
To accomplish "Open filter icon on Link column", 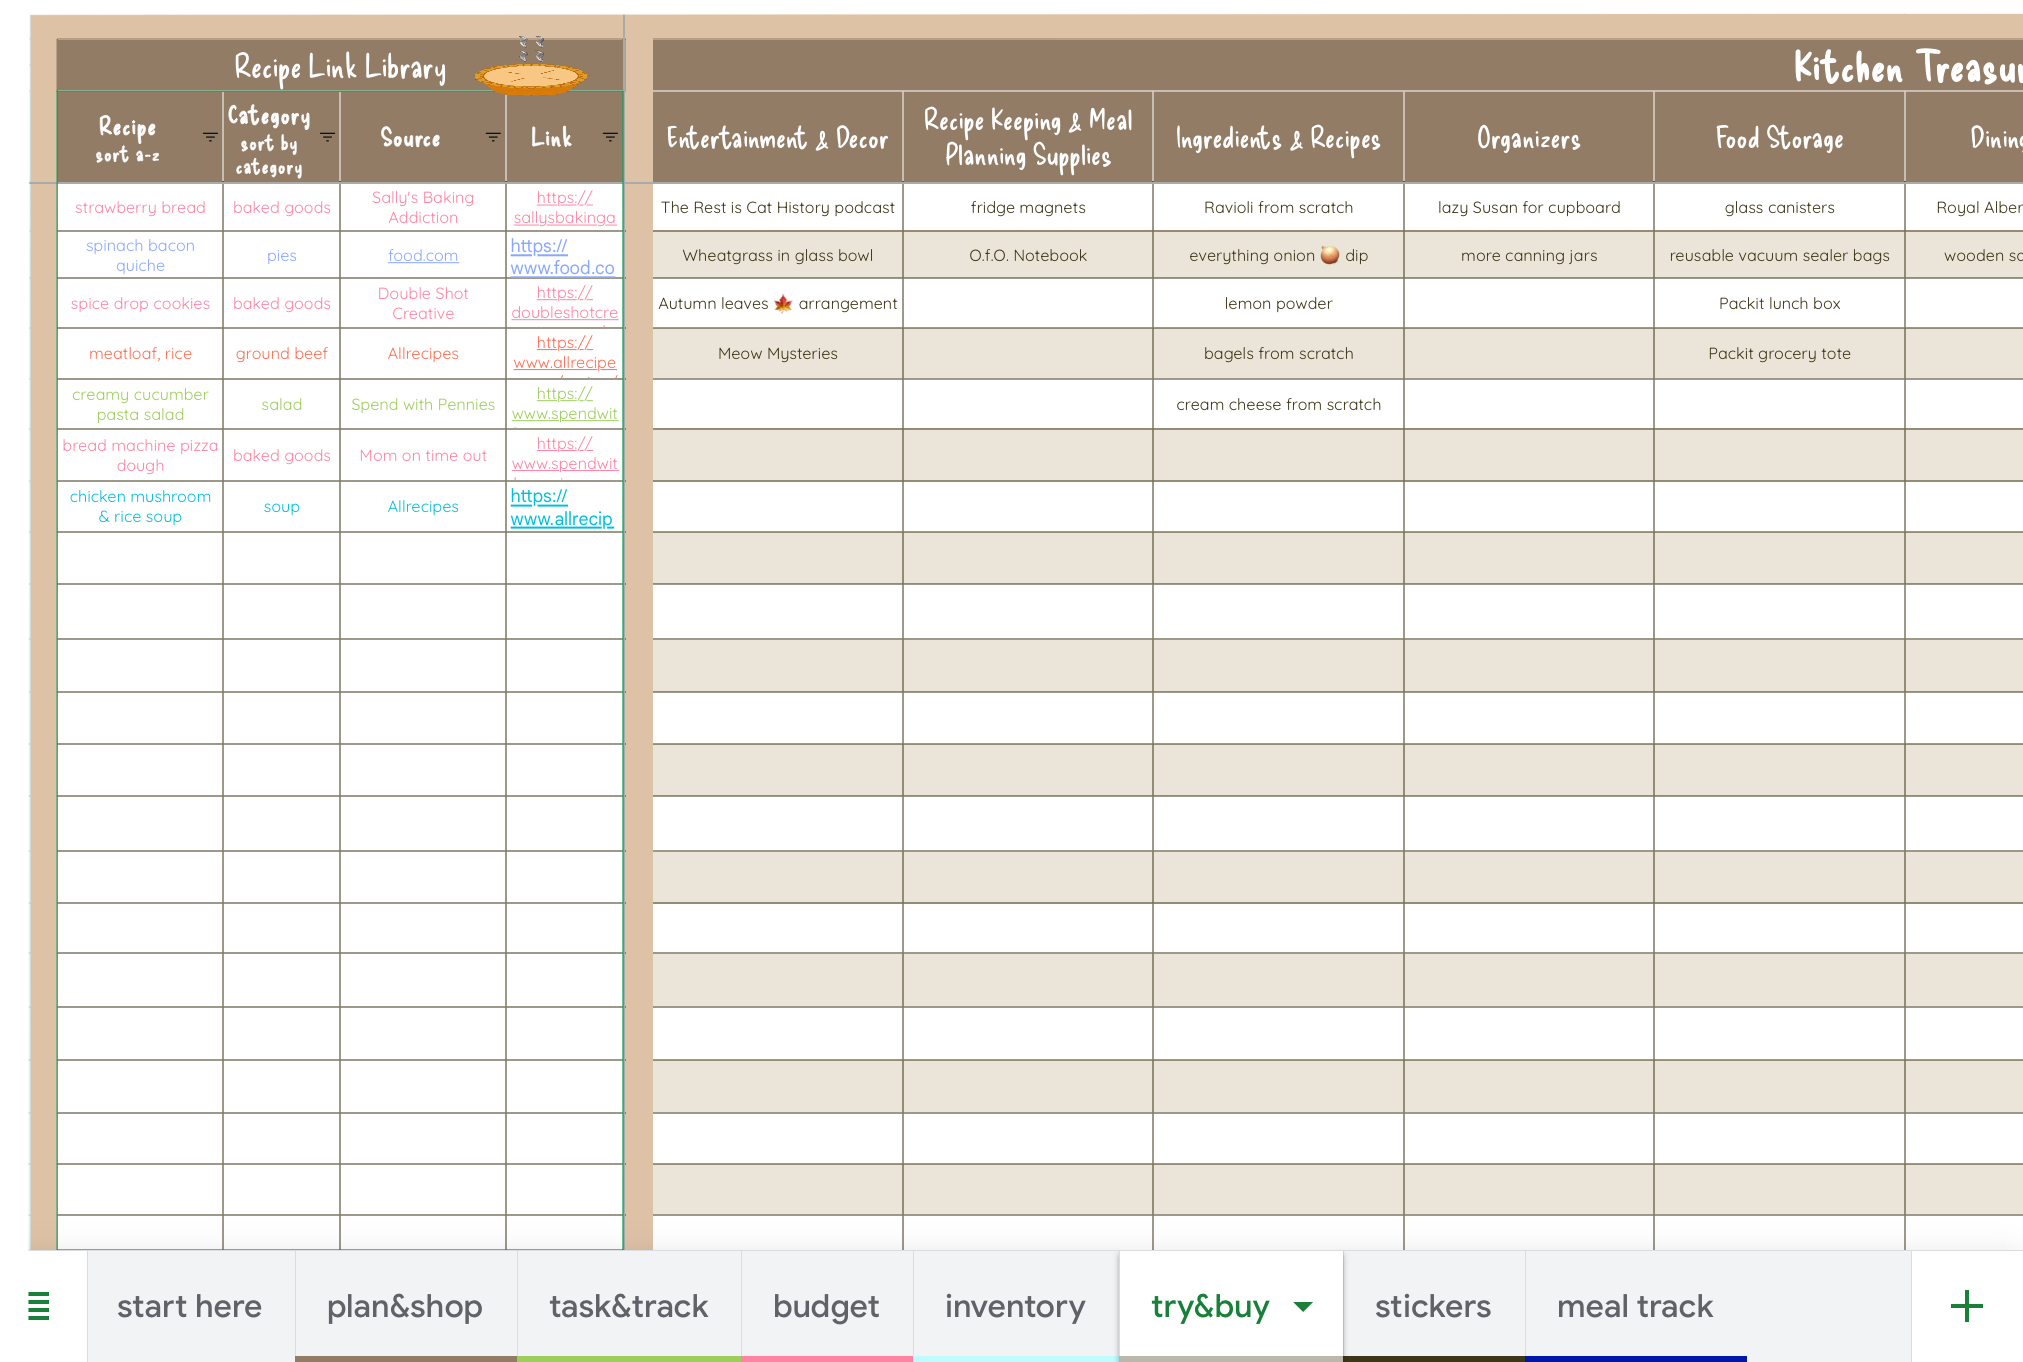I will point(610,137).
